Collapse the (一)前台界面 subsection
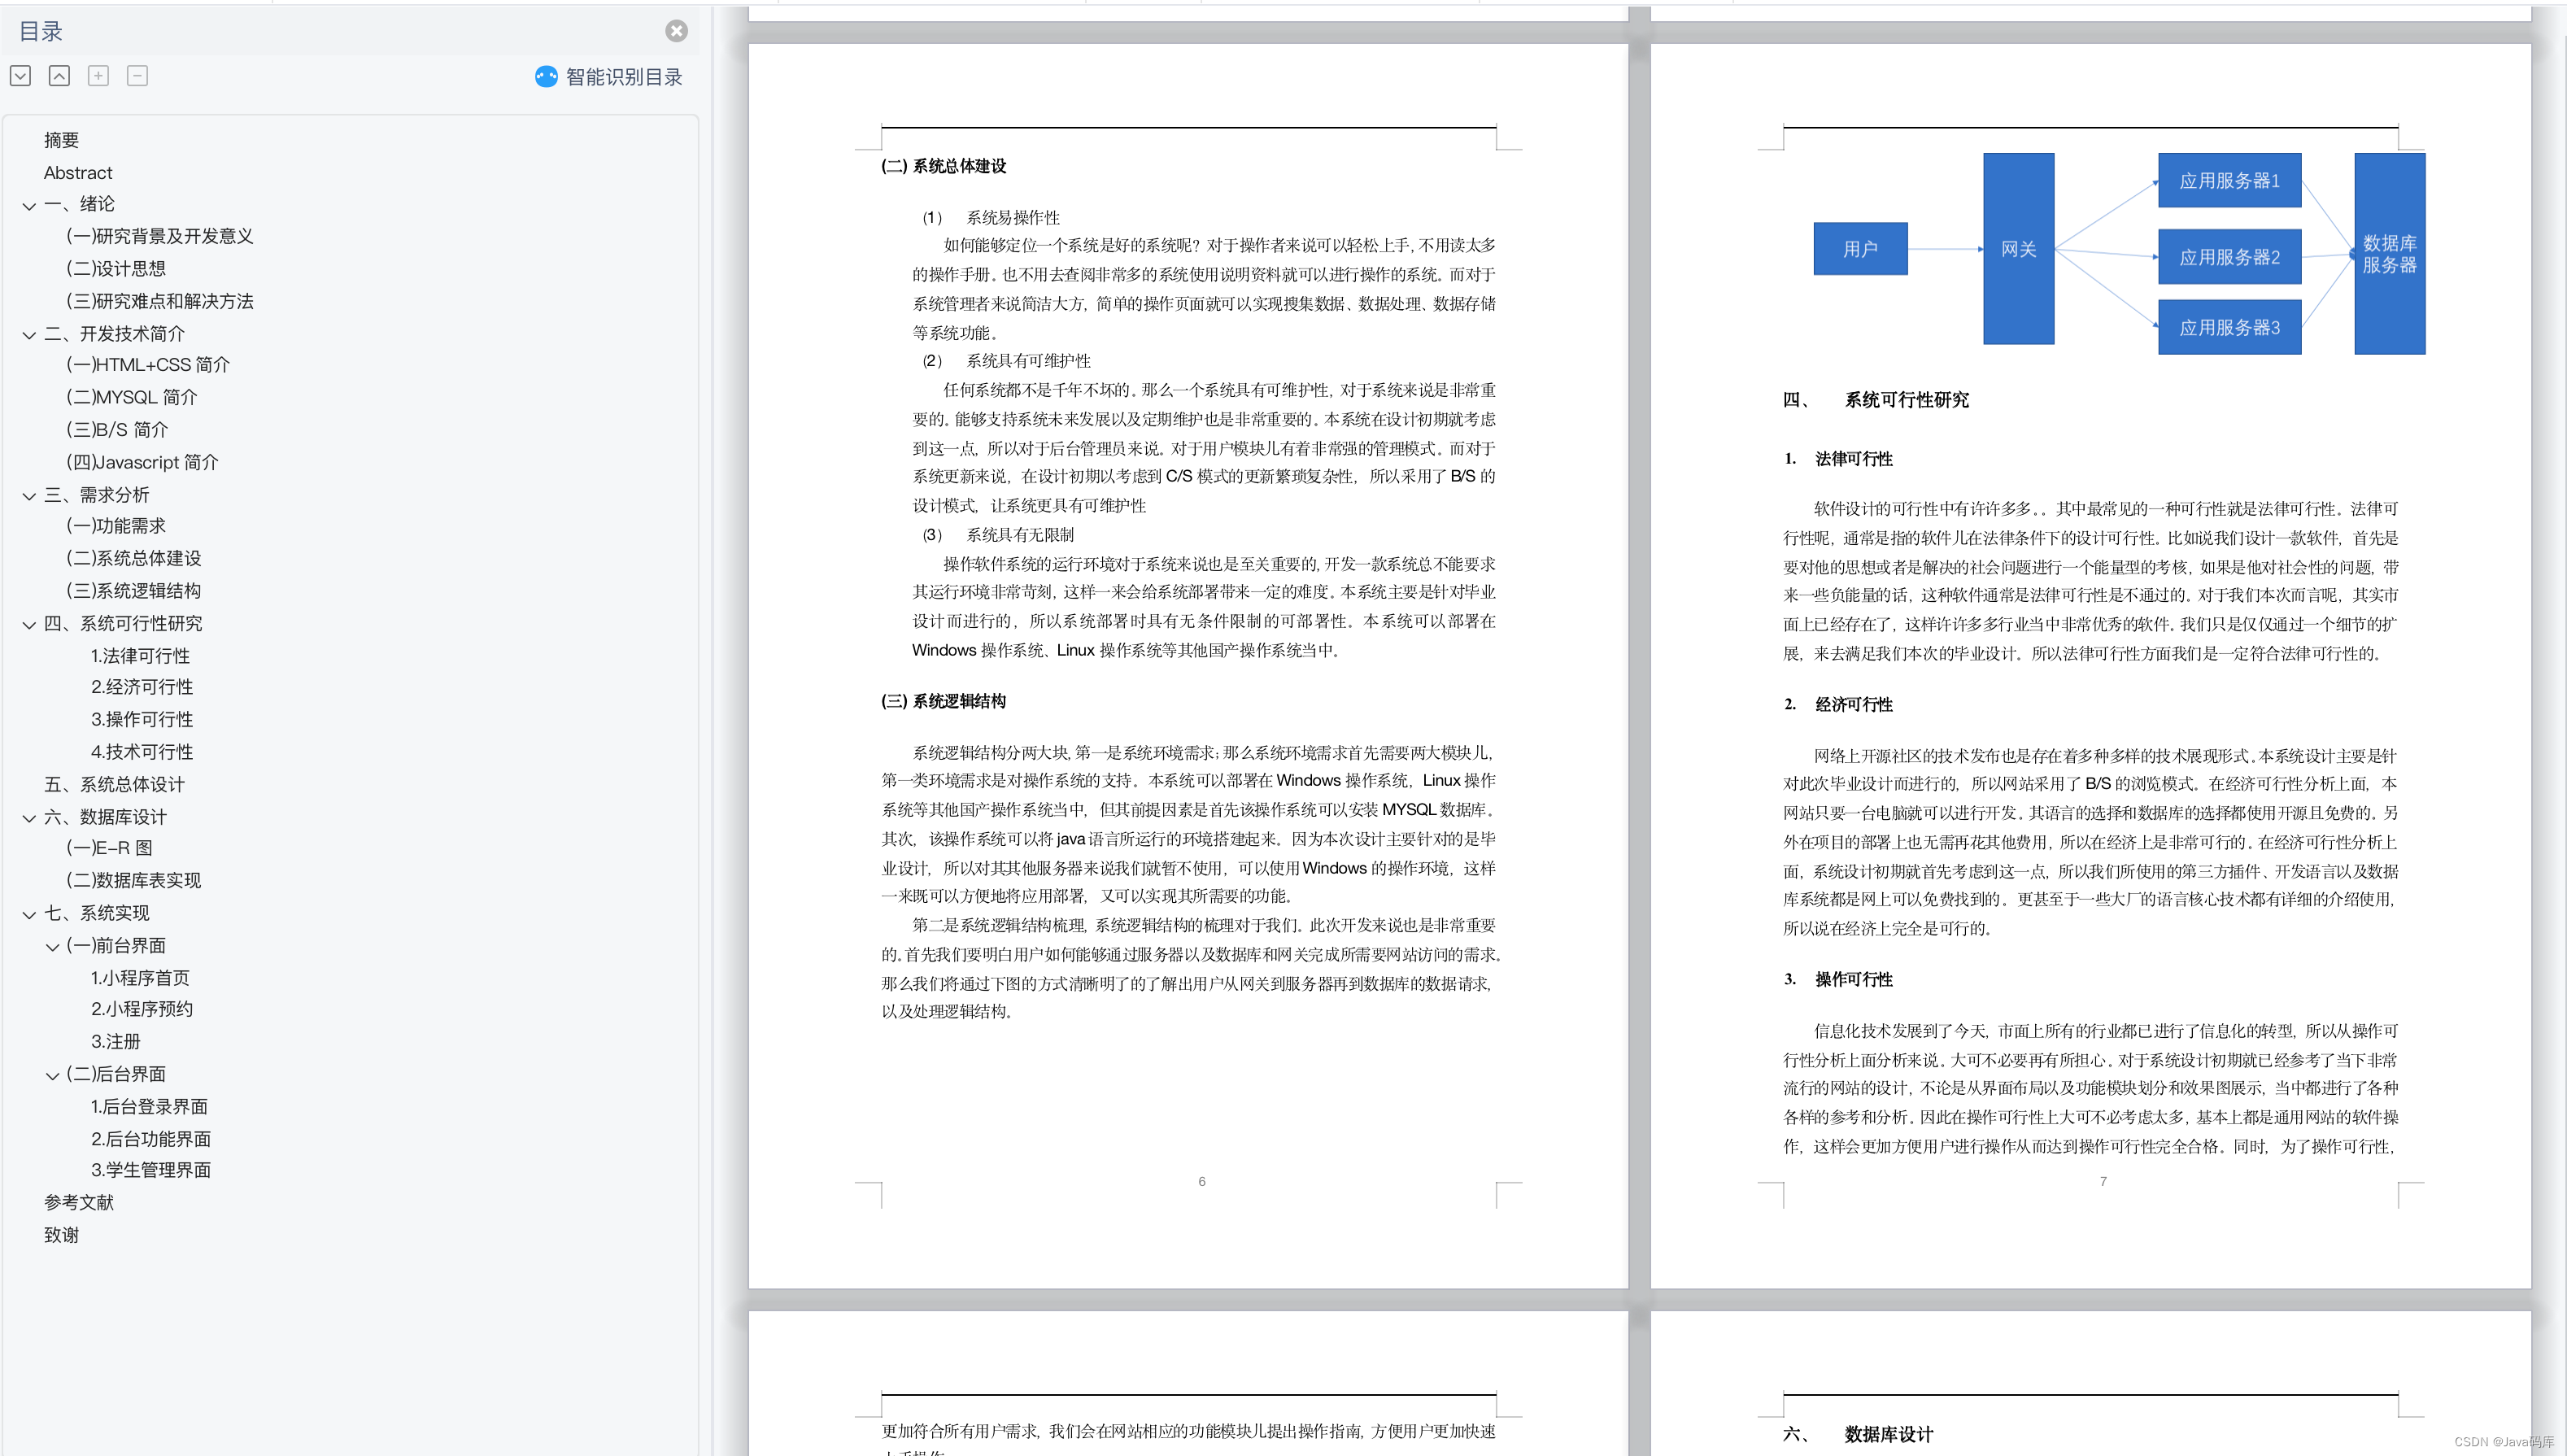The image size is (2567, 1456). tap(52, 947)
